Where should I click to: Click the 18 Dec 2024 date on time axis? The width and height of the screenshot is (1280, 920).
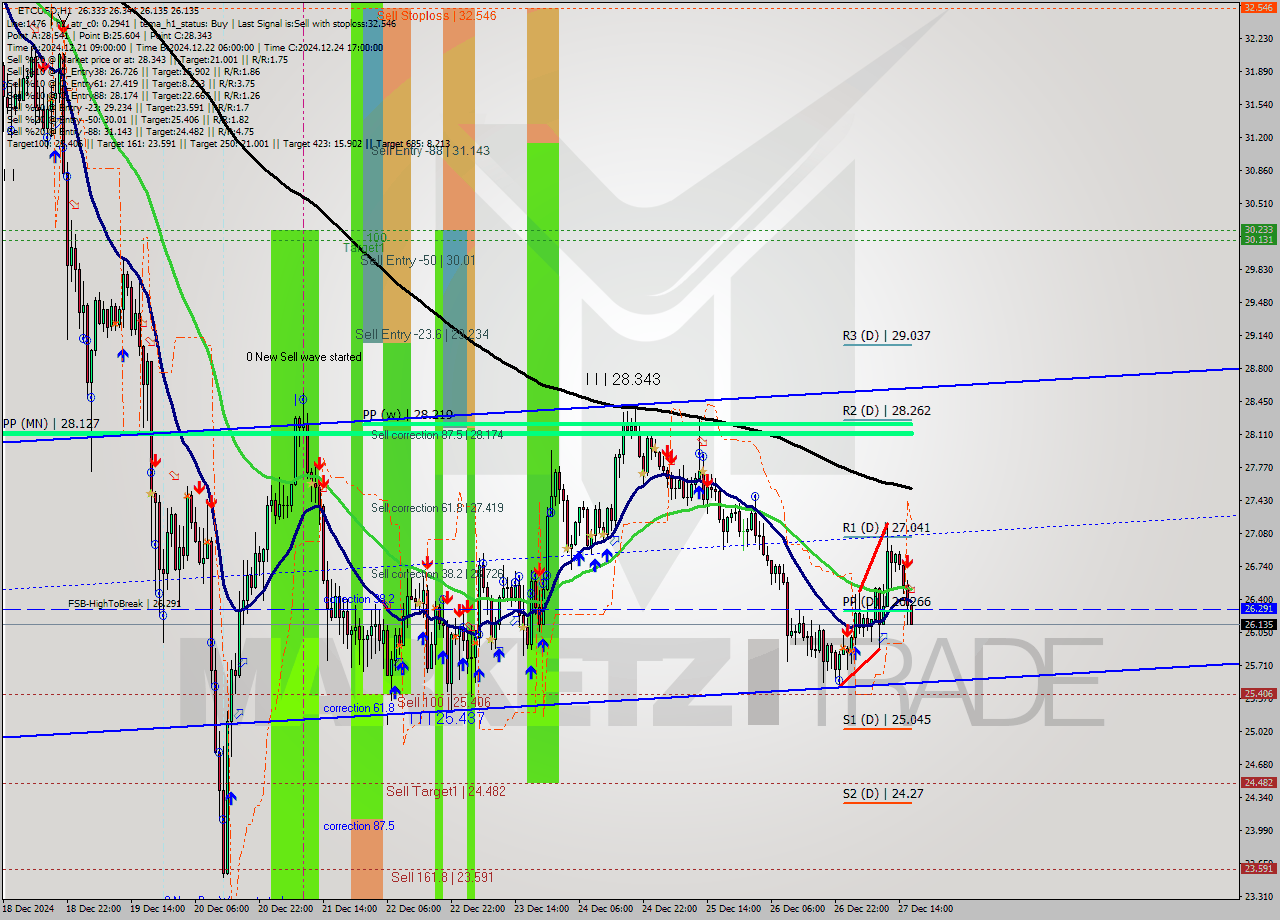[x=28, y=909]
